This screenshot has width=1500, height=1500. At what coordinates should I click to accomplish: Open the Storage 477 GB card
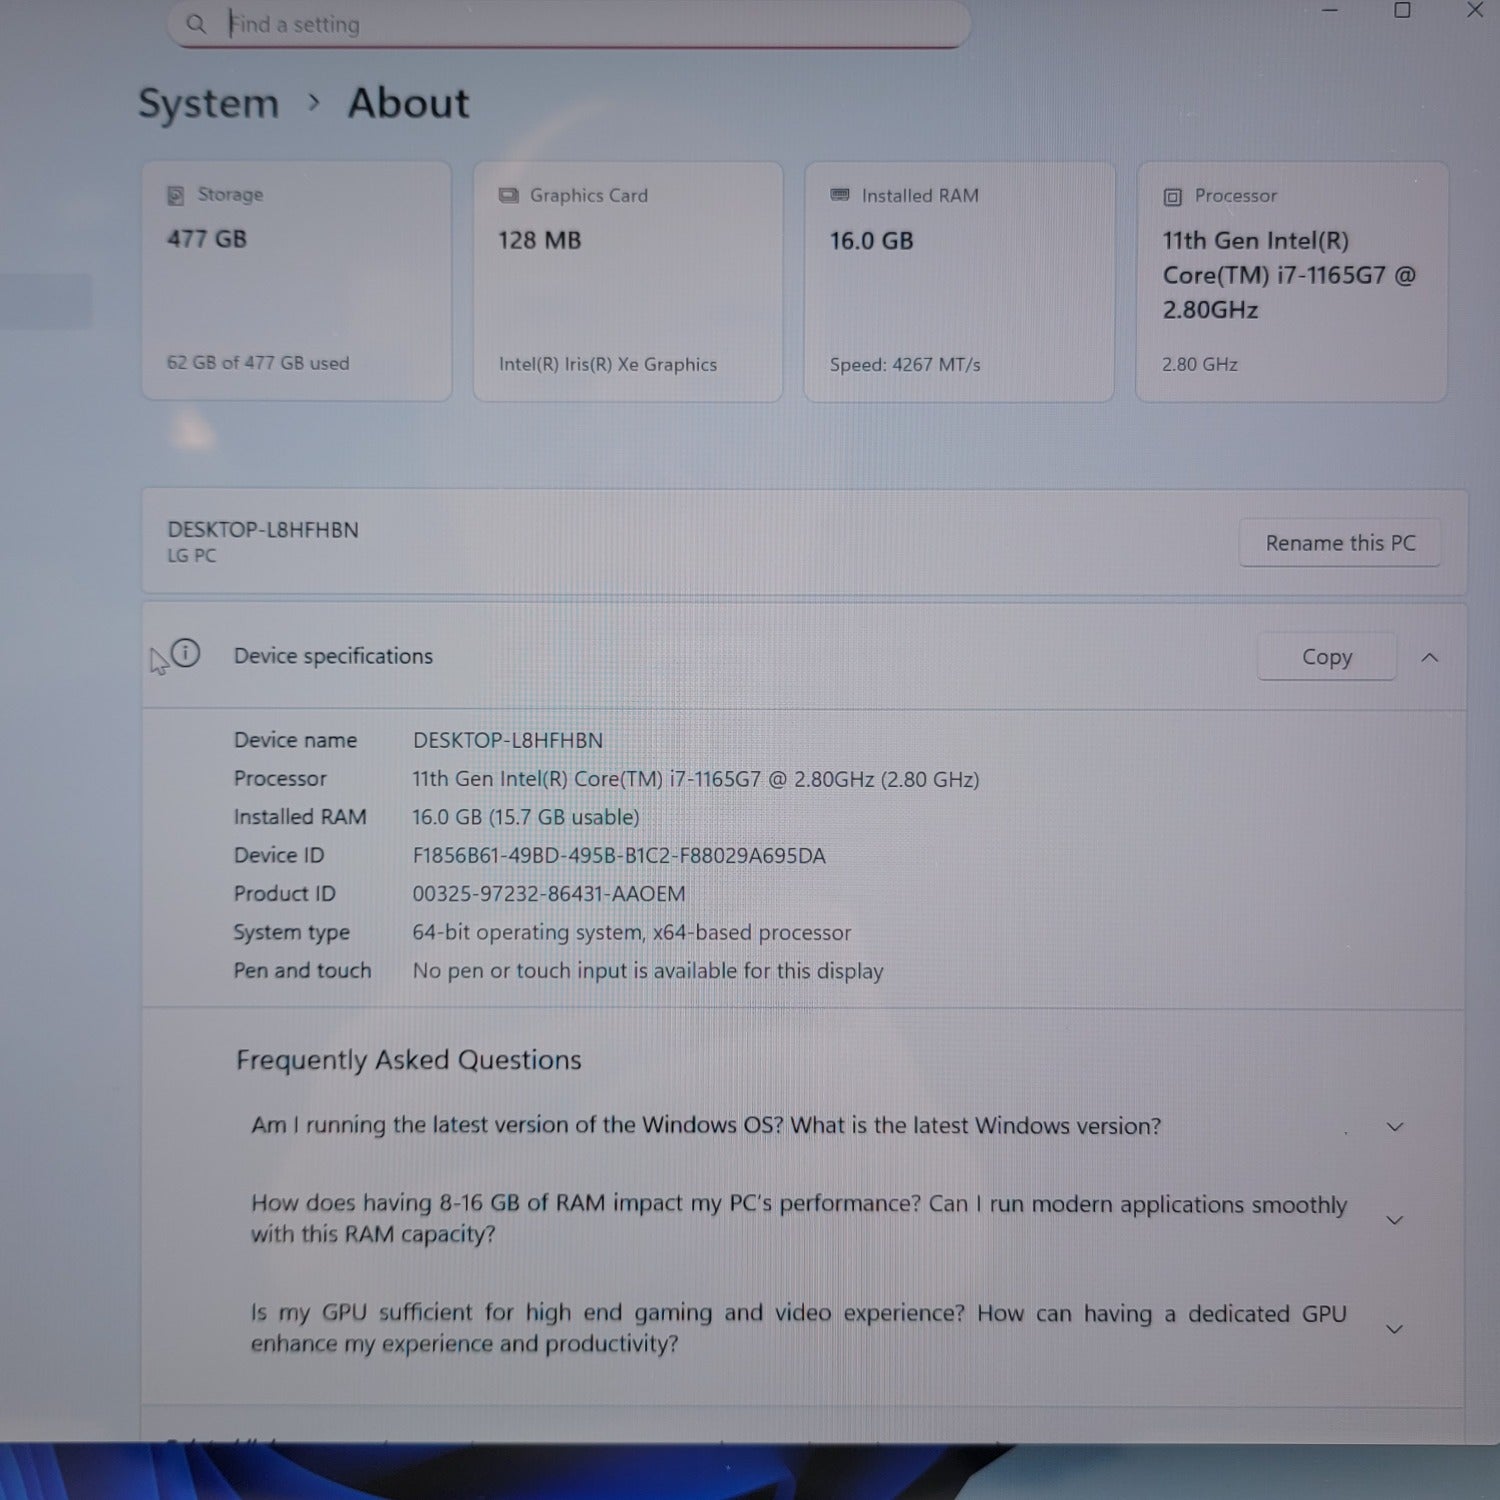click(296, 282)
